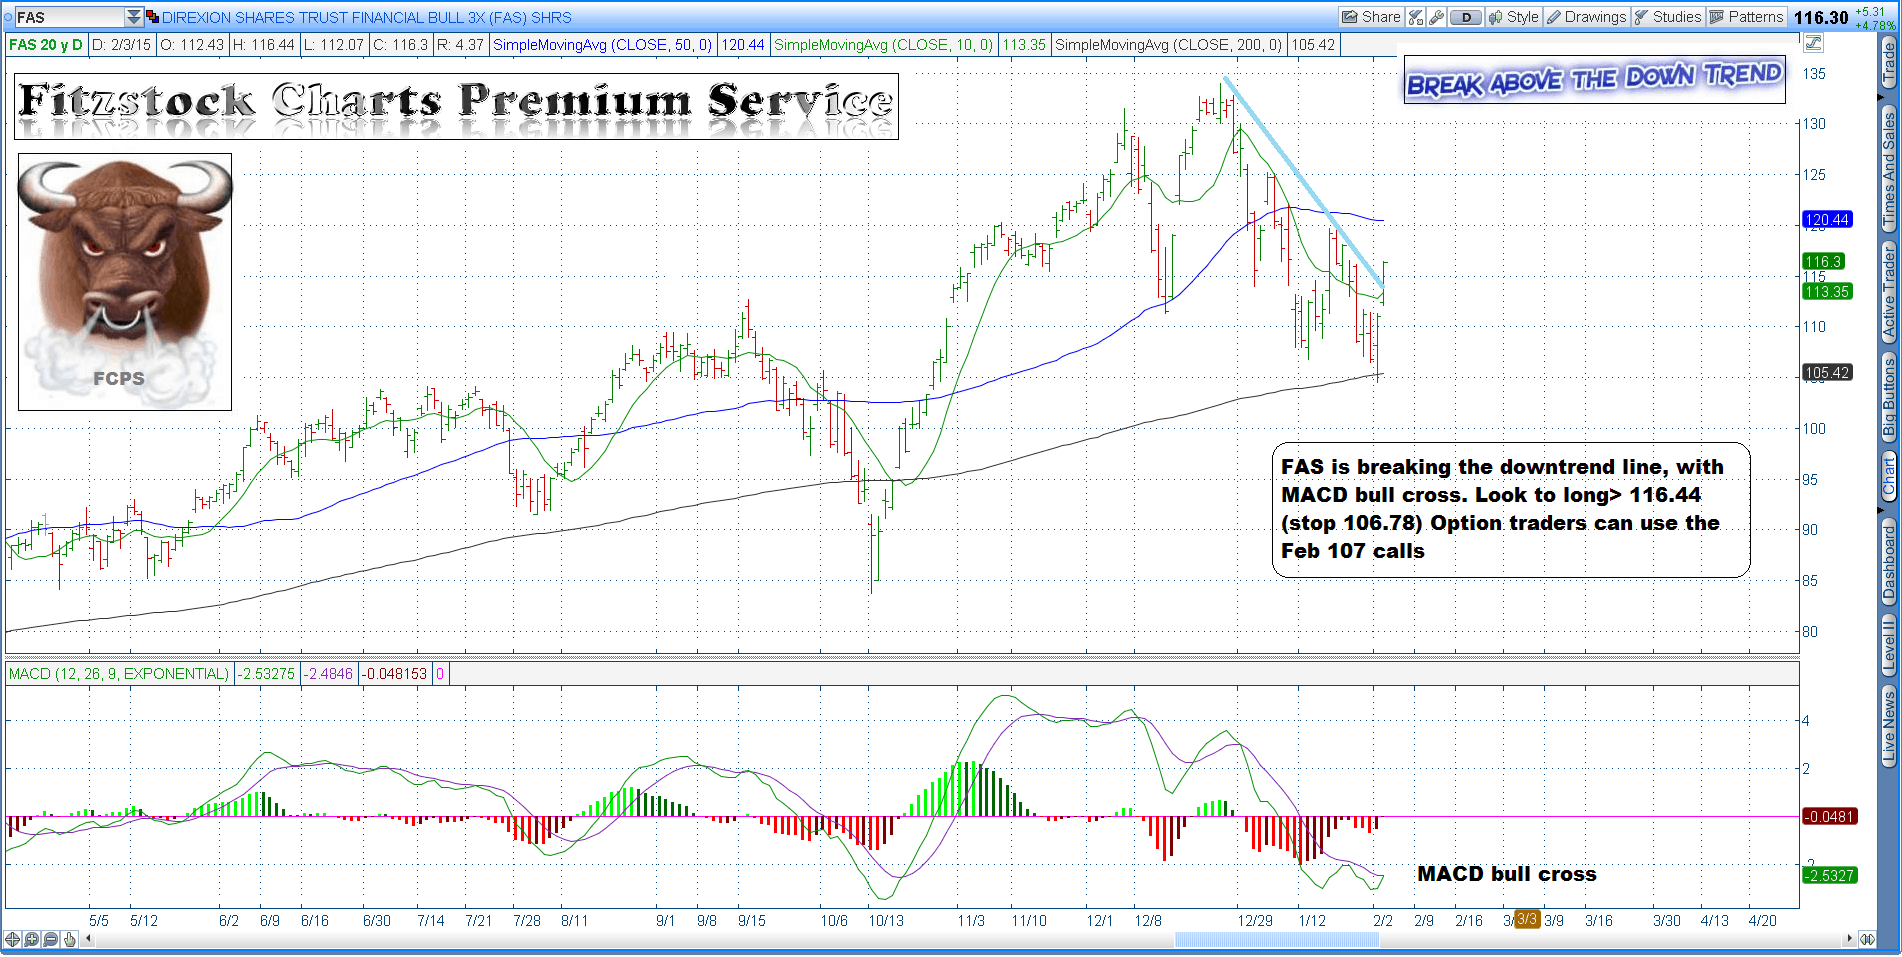Click the quick studies flask icon
This screenshot has width=1902, height=957.
coord(1416,17)
